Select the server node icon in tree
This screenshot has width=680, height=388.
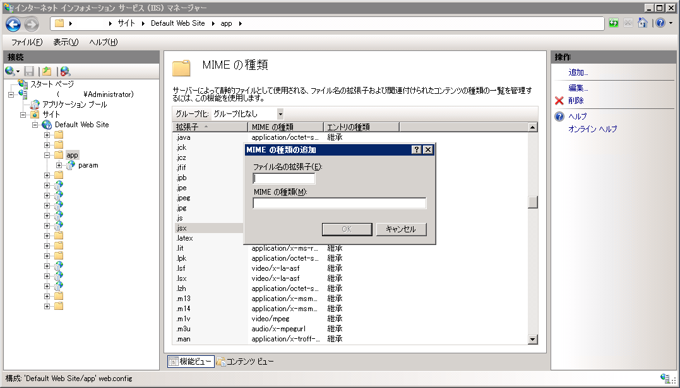click(x=23, y=94)
